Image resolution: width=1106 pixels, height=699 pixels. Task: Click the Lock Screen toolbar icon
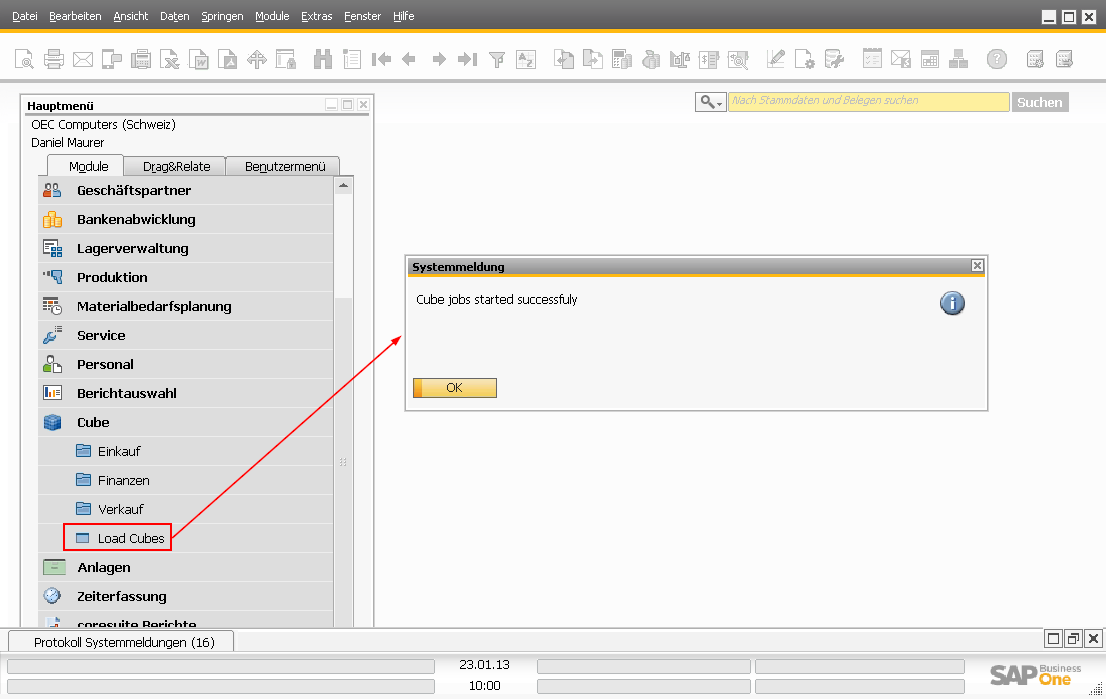click(286, 59)
